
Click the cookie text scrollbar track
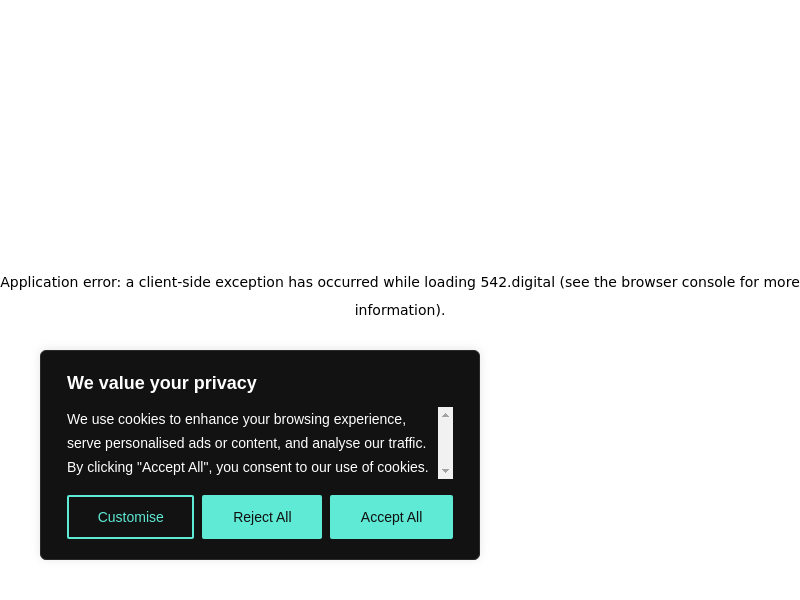point(445,443)
